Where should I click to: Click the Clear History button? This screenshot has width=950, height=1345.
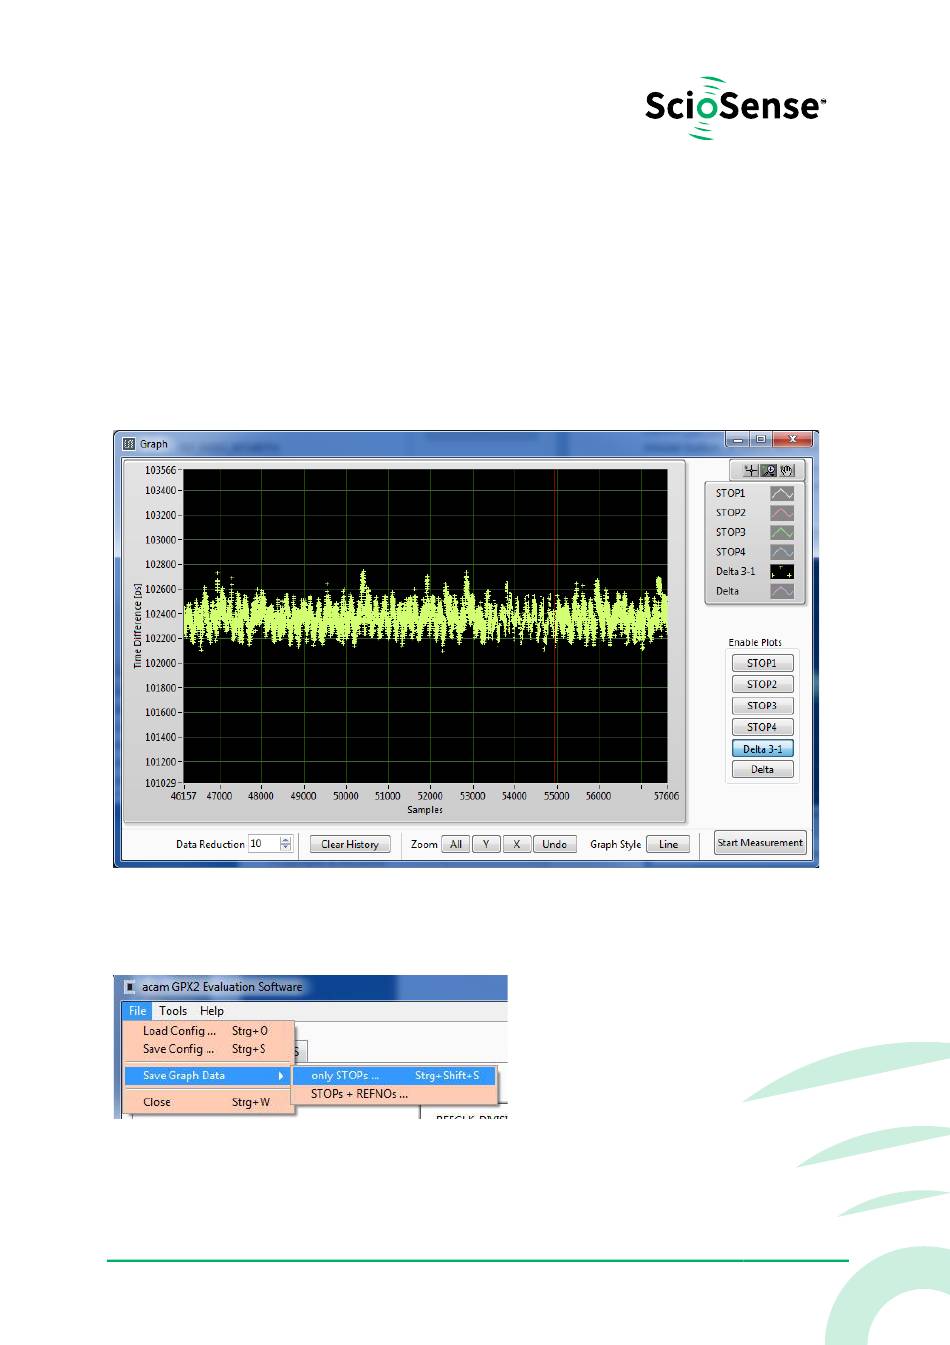pos(350,844)
